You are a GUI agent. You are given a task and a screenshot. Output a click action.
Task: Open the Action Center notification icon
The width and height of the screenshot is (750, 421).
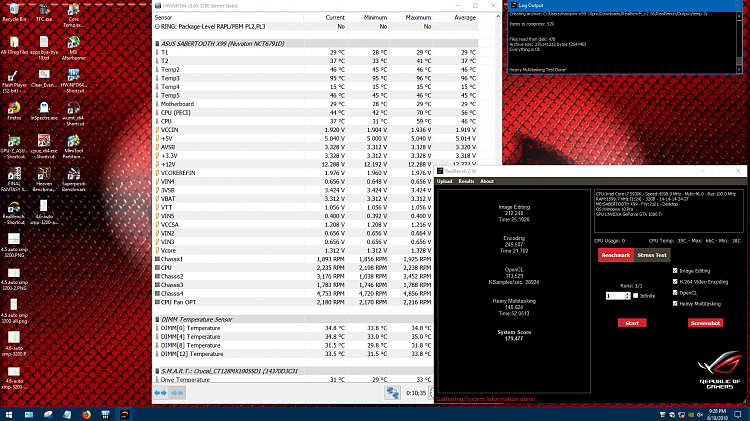pos(738,414)
